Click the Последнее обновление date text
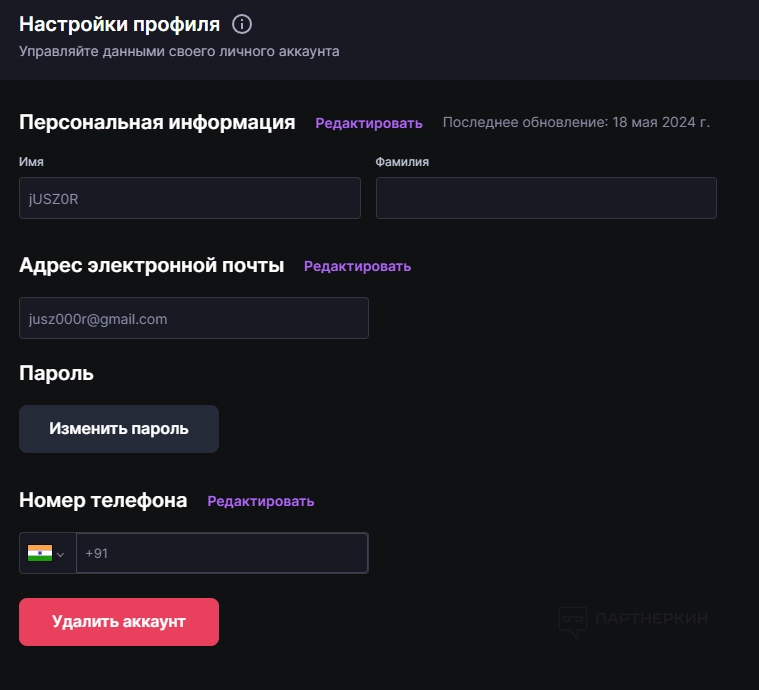Image resolution: width=759 pixels, height=690 pixels. click(576, 123)
